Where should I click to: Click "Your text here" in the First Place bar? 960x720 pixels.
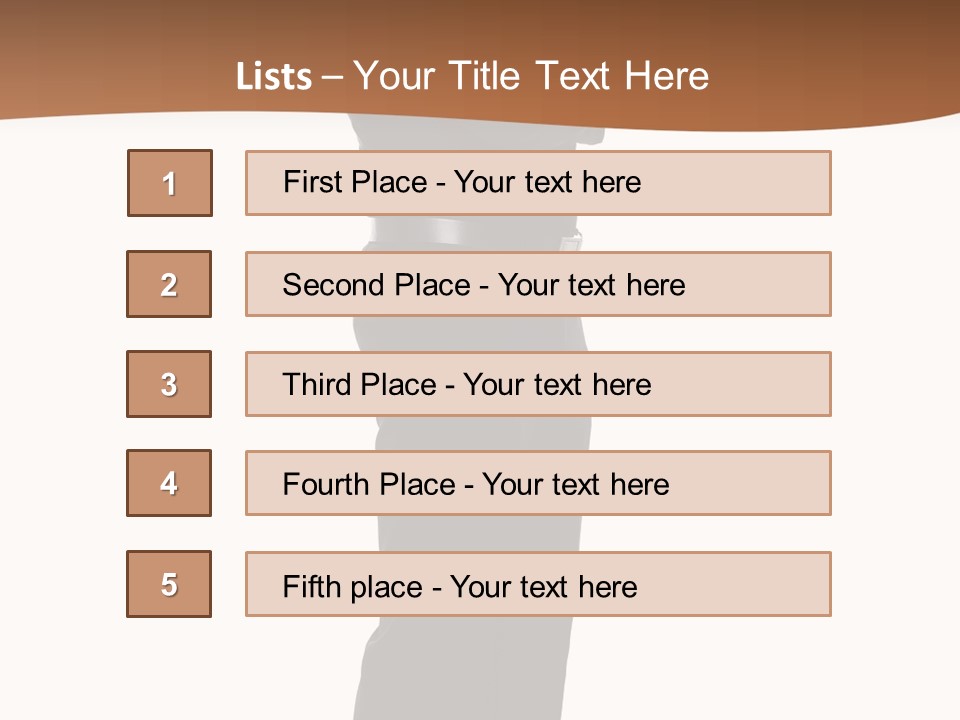[547, 182]
